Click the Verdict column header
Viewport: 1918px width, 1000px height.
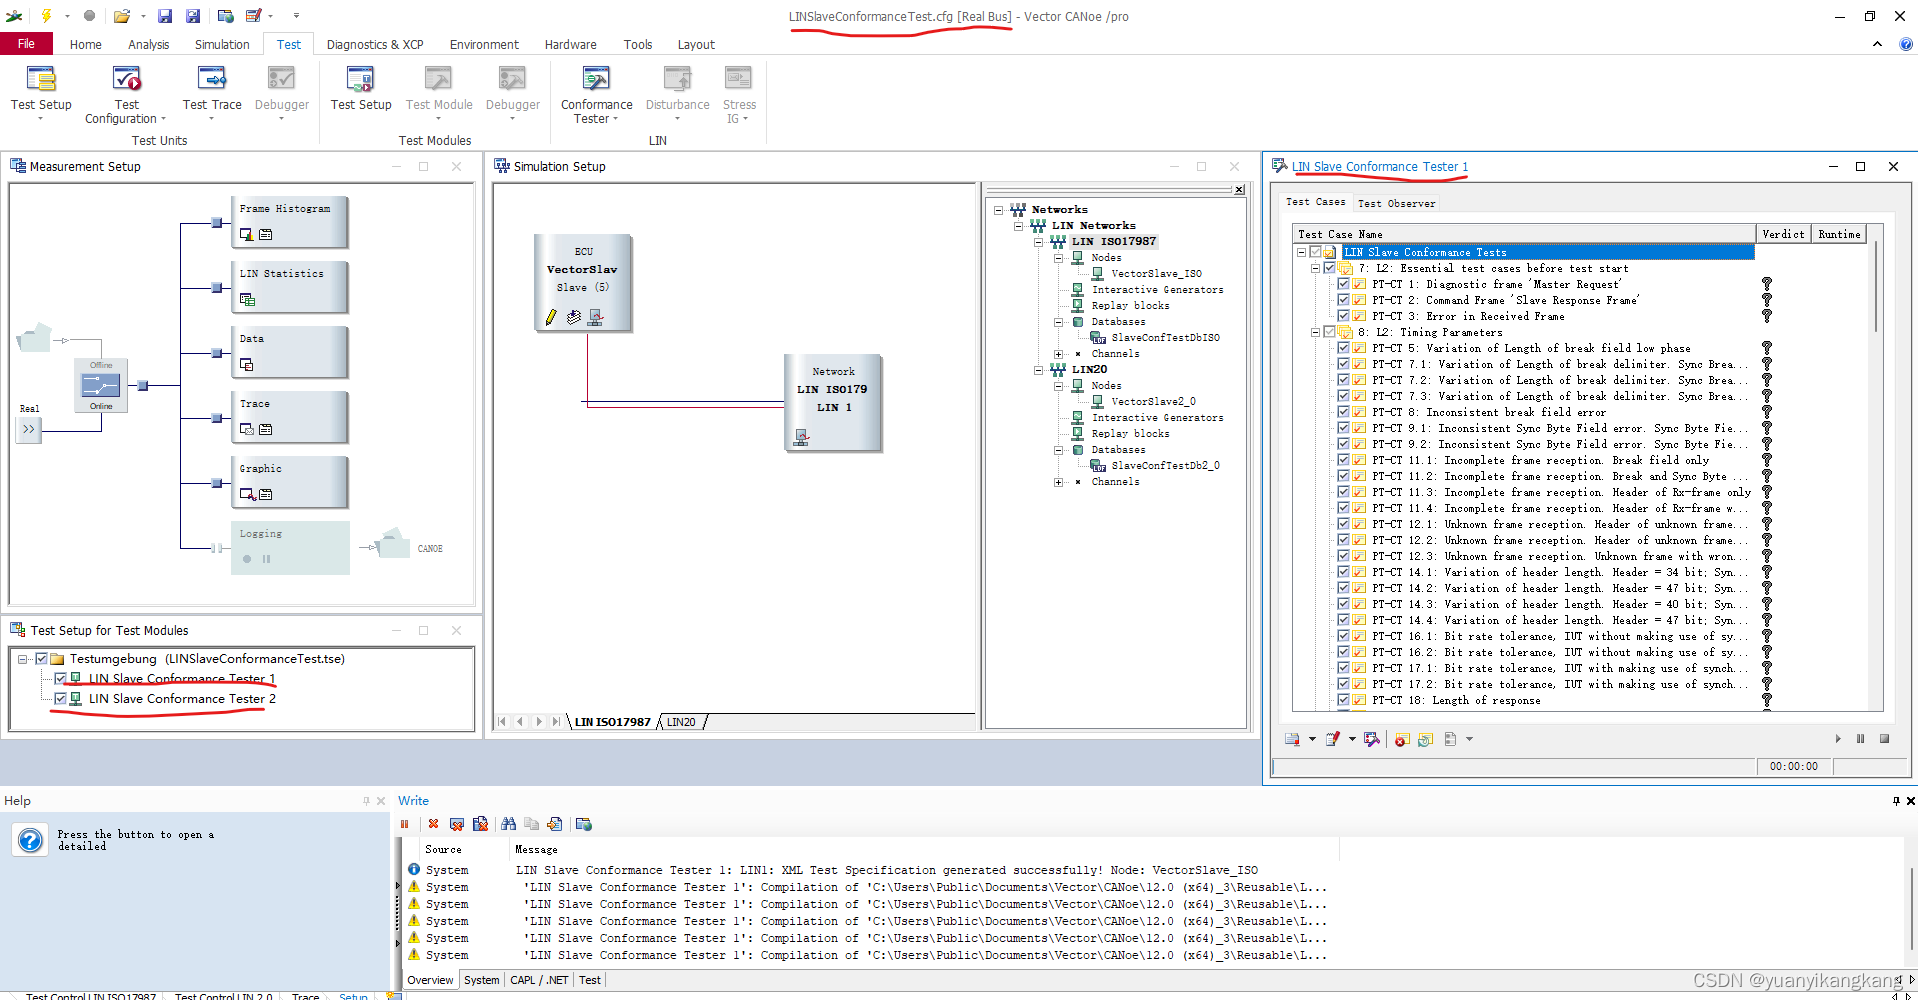coord(1783,234)
